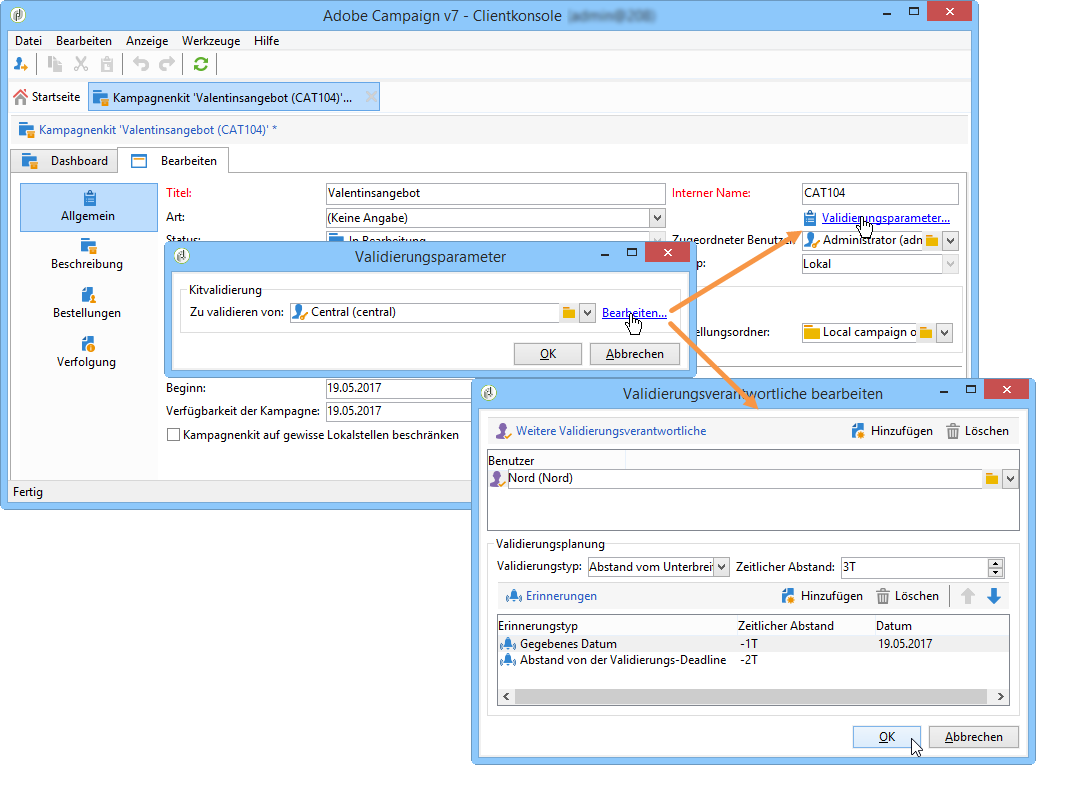Click the Bearbeiten... link in Validierungsparameter dialog

(x=634, y=313)
